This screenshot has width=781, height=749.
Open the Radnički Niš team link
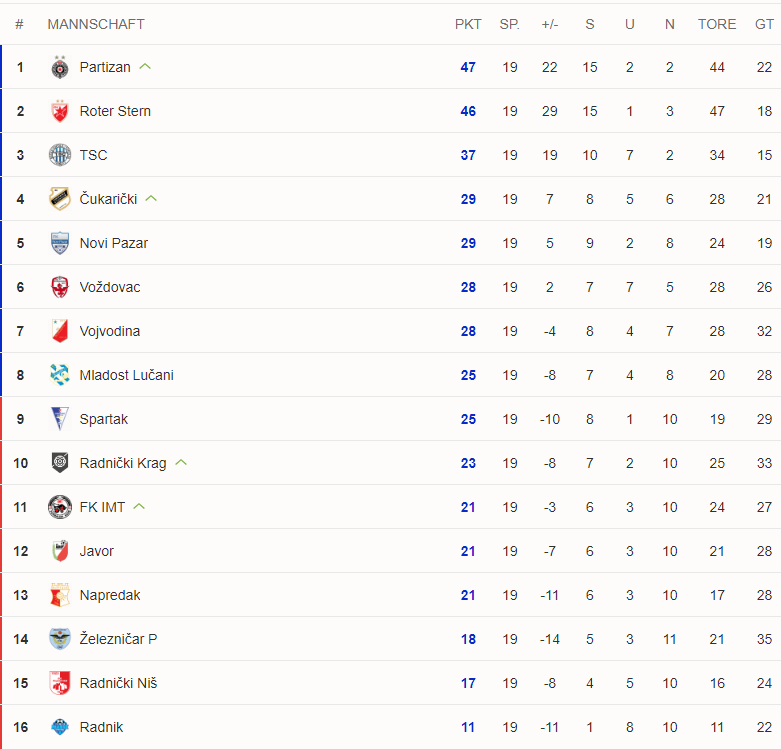coord(118,683)
